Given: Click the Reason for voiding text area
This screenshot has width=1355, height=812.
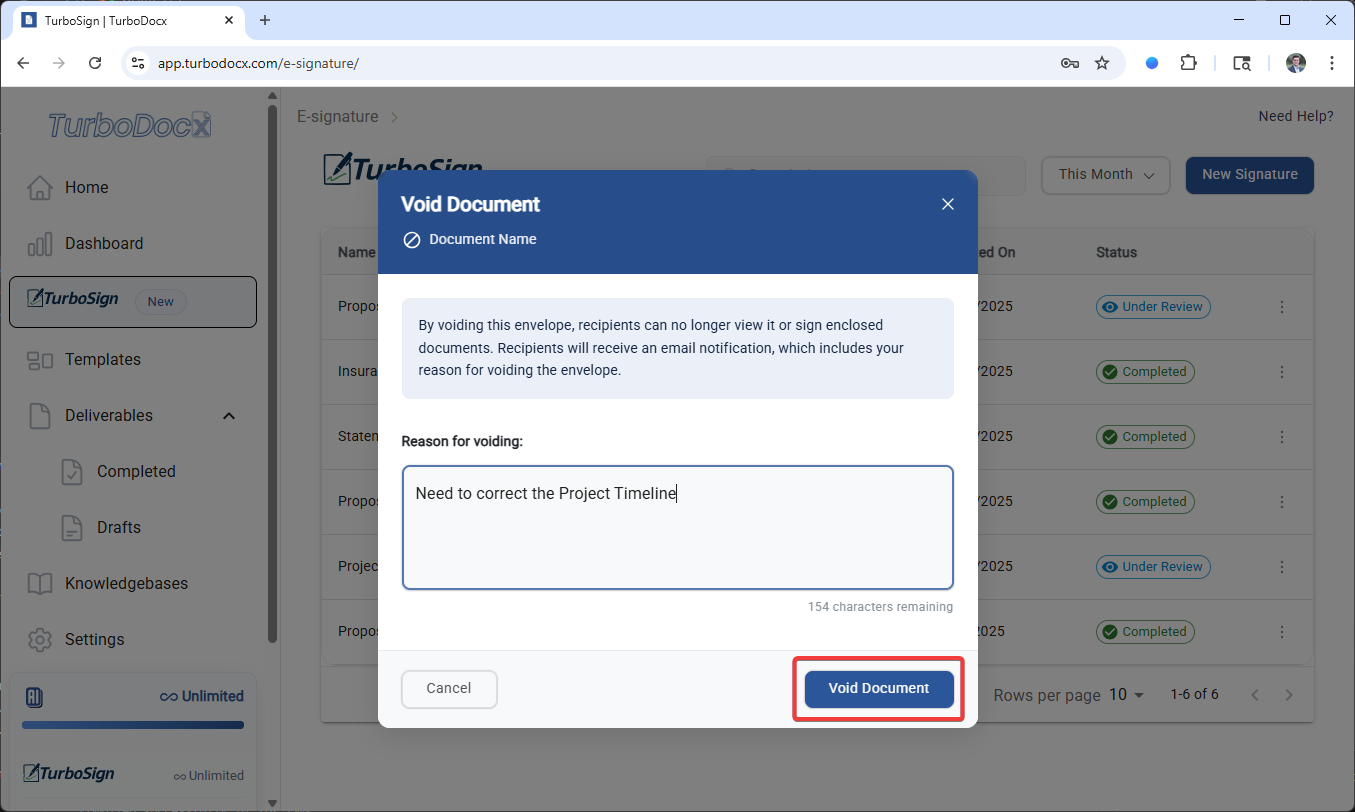Looking at the screenshot, I should (x=678, y=527).
